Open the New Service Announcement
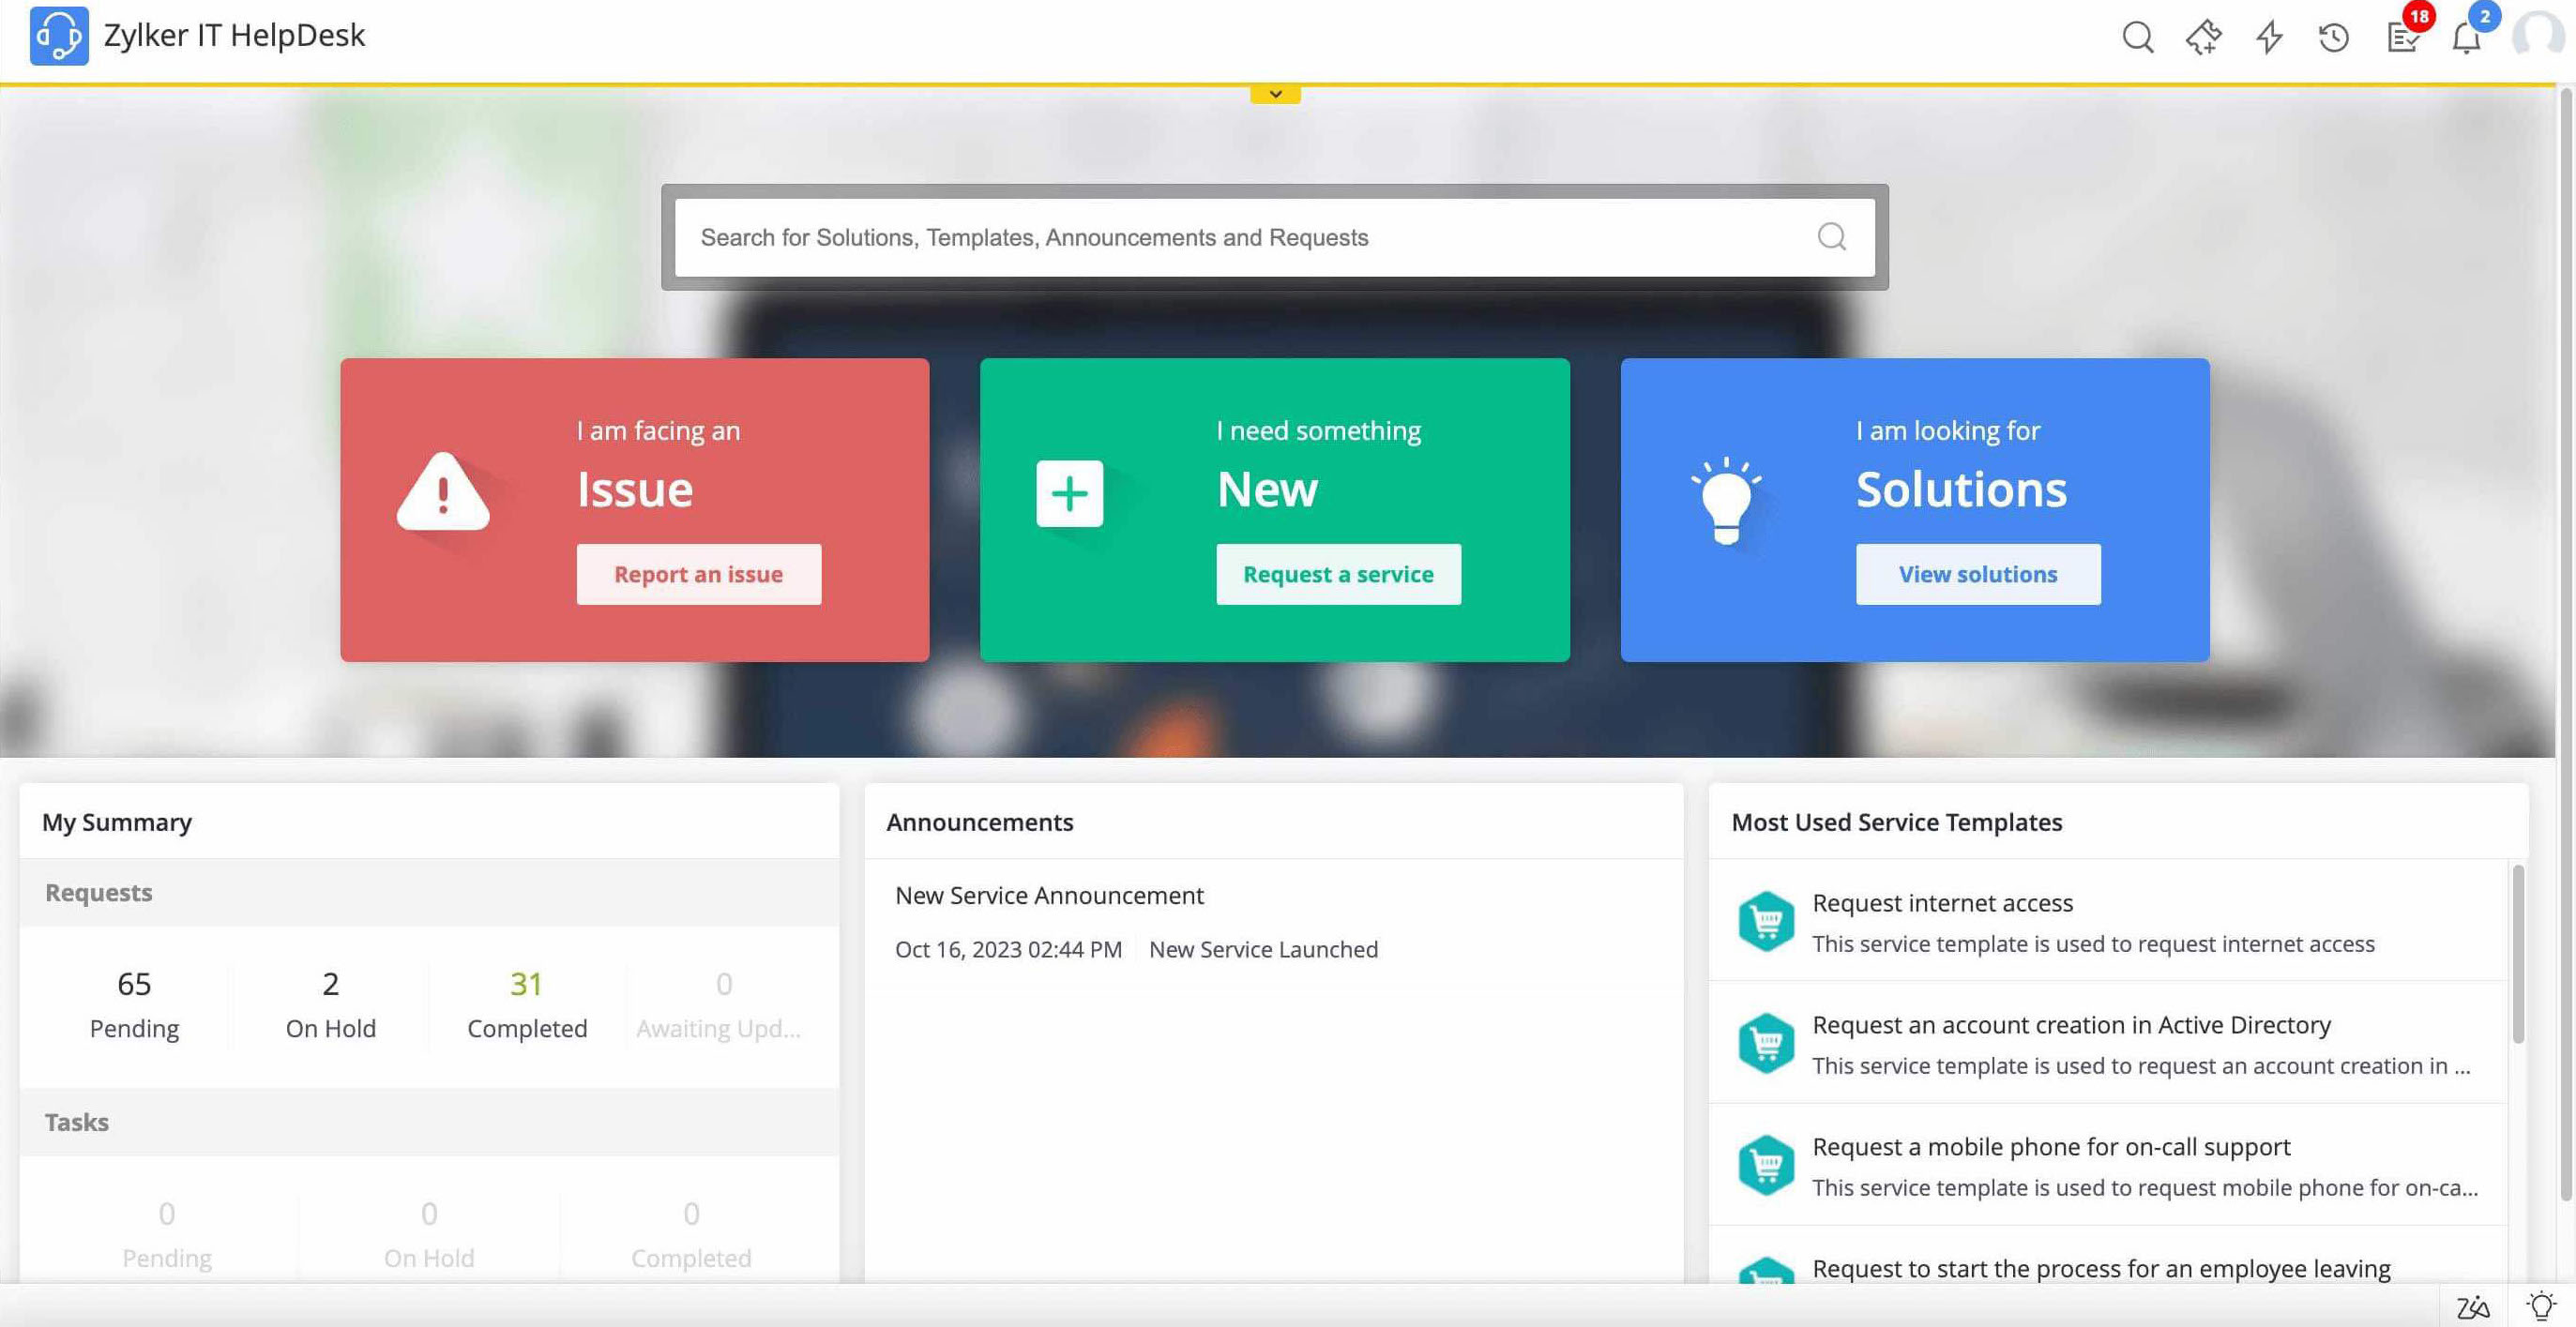 [x=1049, y=895]
